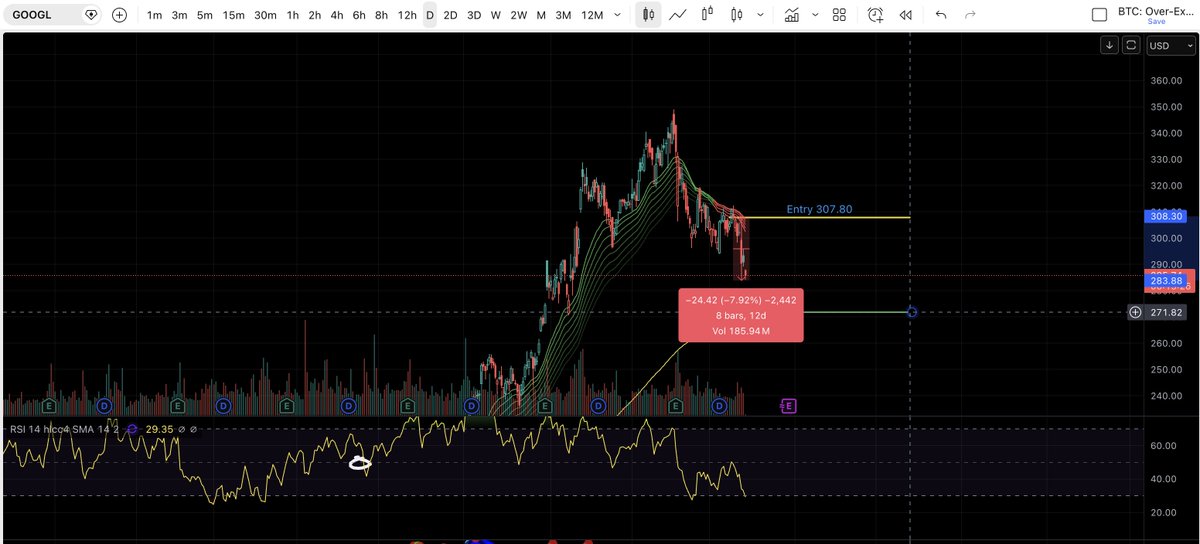
Task: Create an alert with the alarm clock icon
Action: (x=876, y=15)
